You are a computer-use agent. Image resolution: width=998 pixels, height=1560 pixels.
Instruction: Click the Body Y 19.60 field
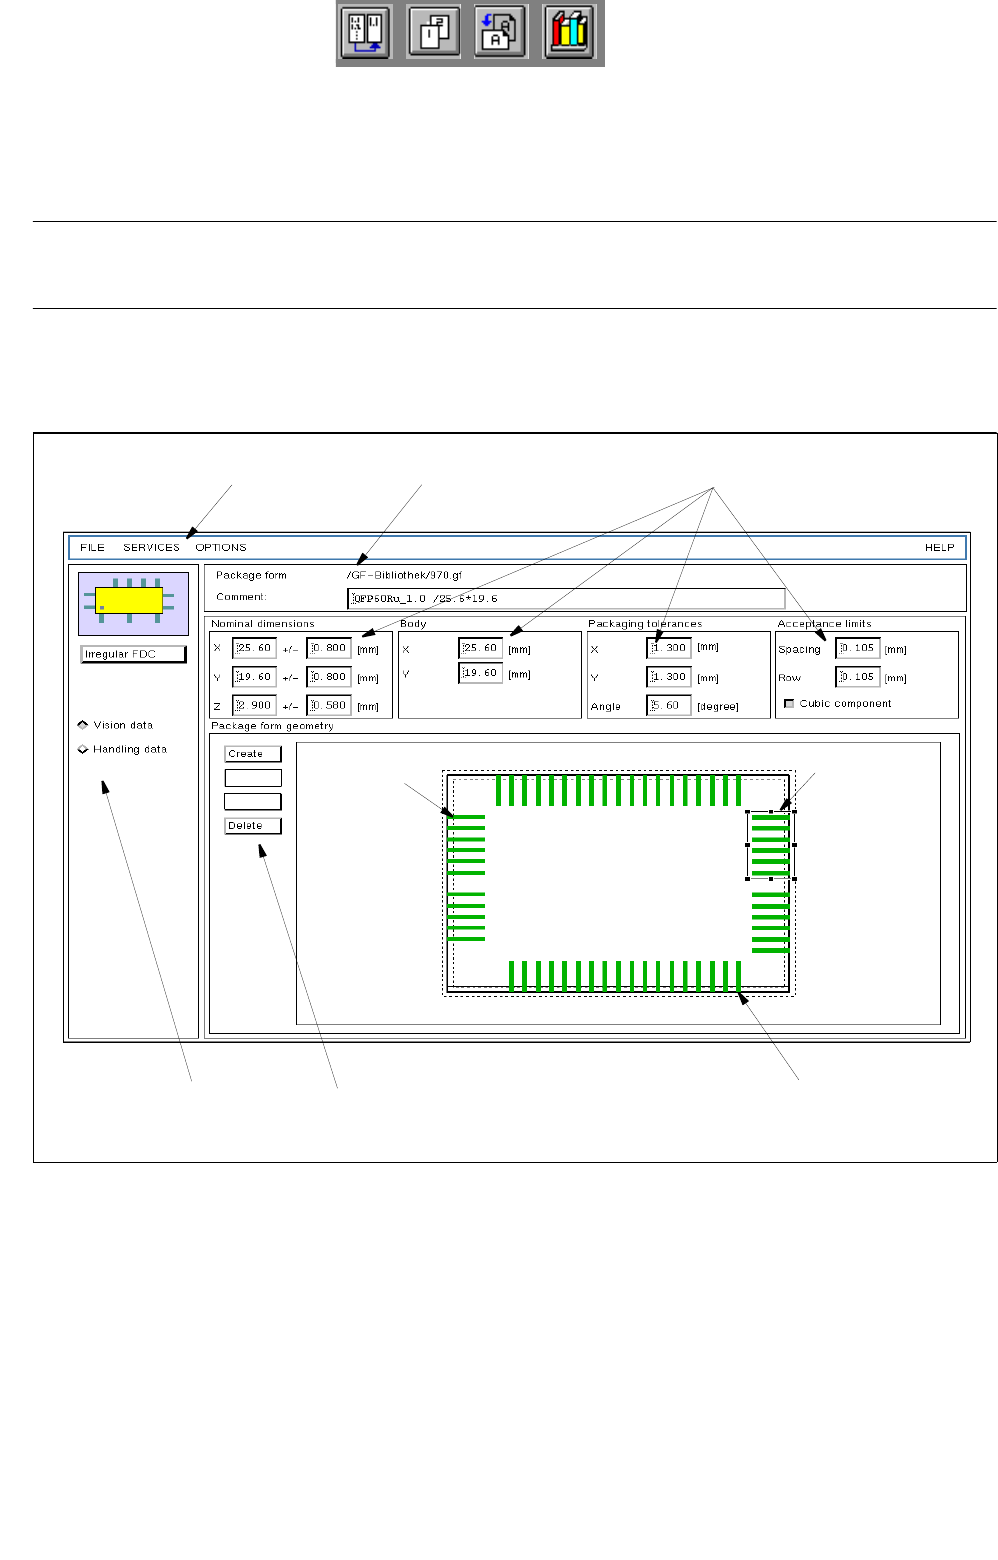(x=480, y=673)
